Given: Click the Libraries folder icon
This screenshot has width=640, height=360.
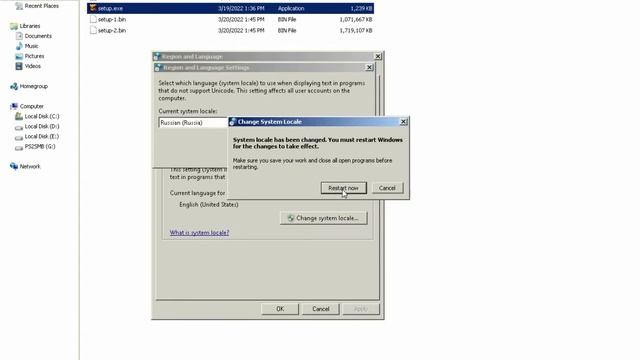Looking at the screenshot, I should coord(14,26).
